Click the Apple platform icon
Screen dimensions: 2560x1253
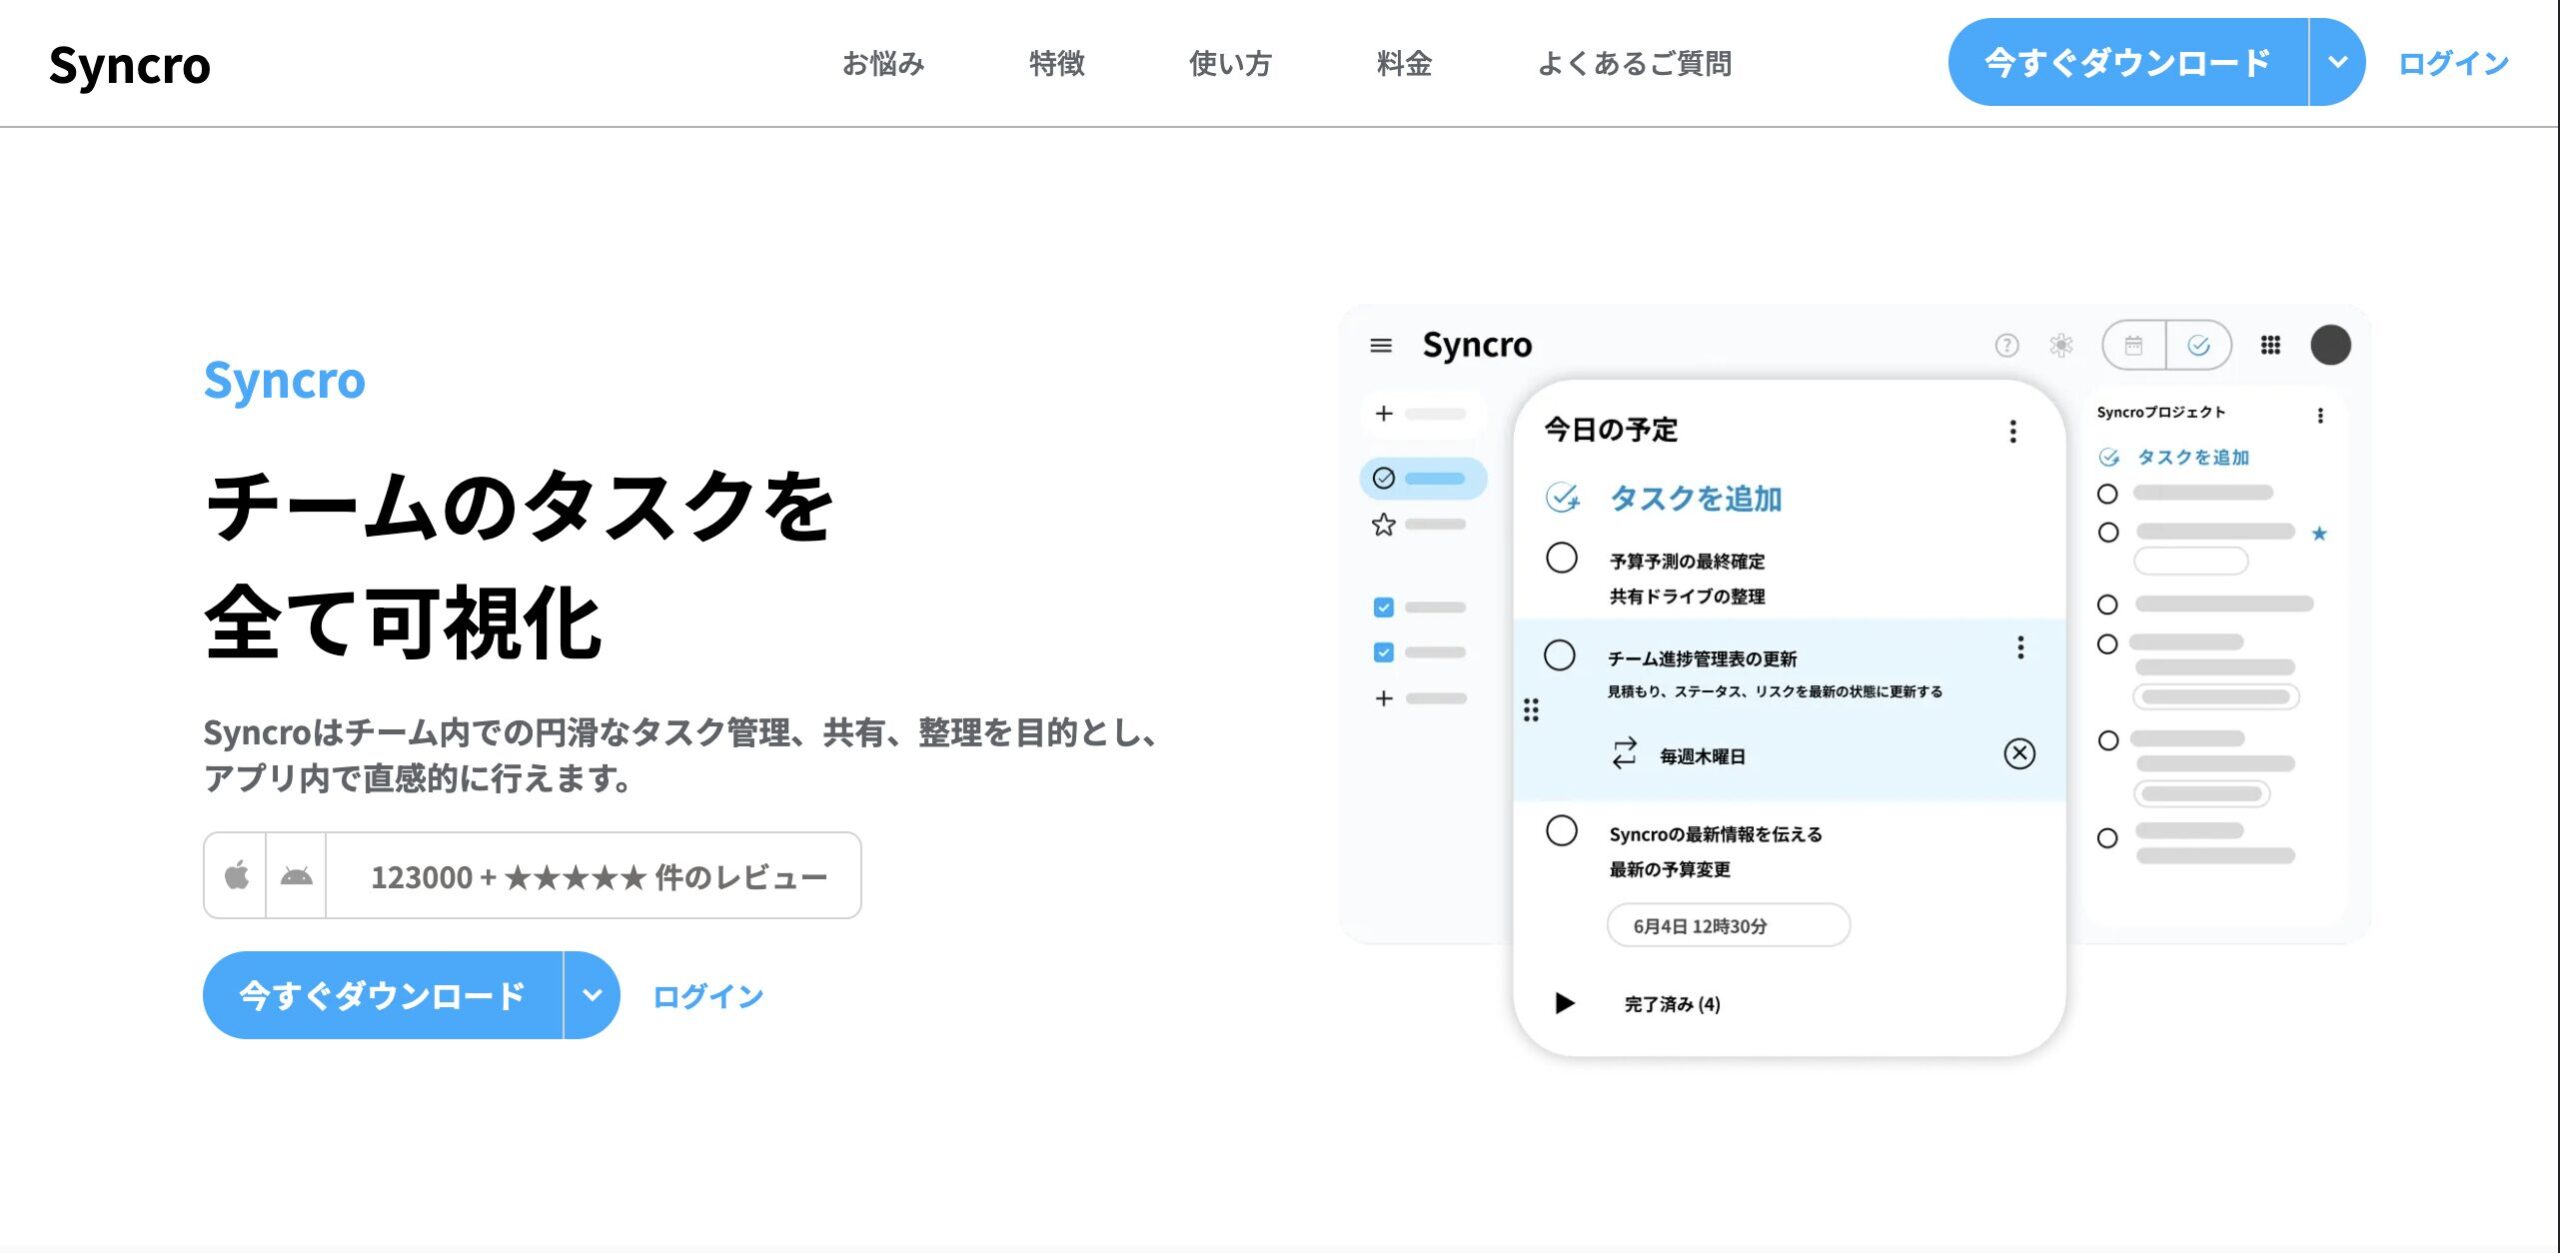tap(236, 875)
